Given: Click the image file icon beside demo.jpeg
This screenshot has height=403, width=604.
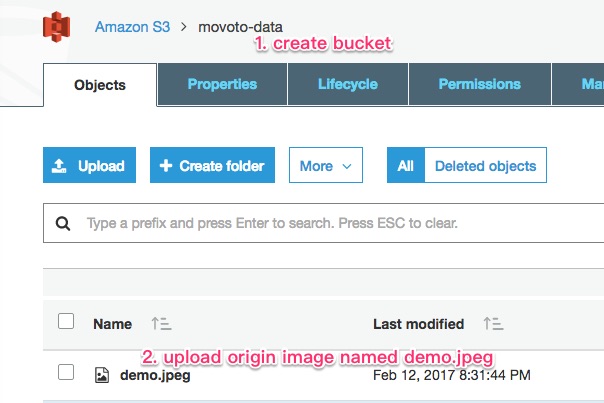Looking at the screenshot, I should 101,376.
